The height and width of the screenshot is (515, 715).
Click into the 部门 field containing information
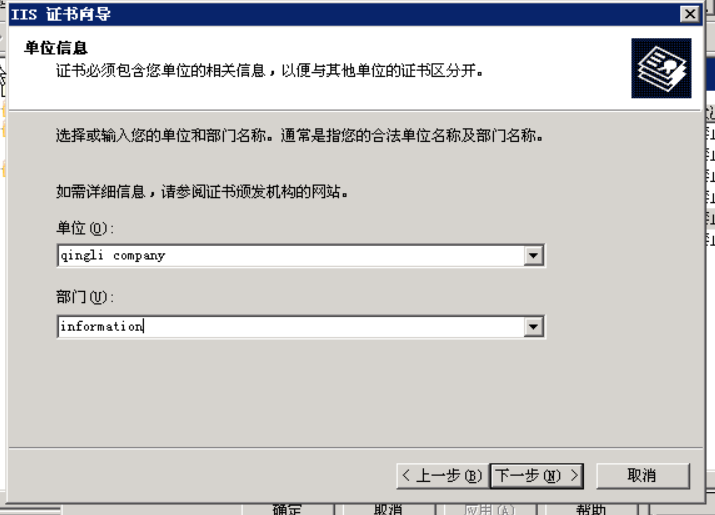click(291, 327)
